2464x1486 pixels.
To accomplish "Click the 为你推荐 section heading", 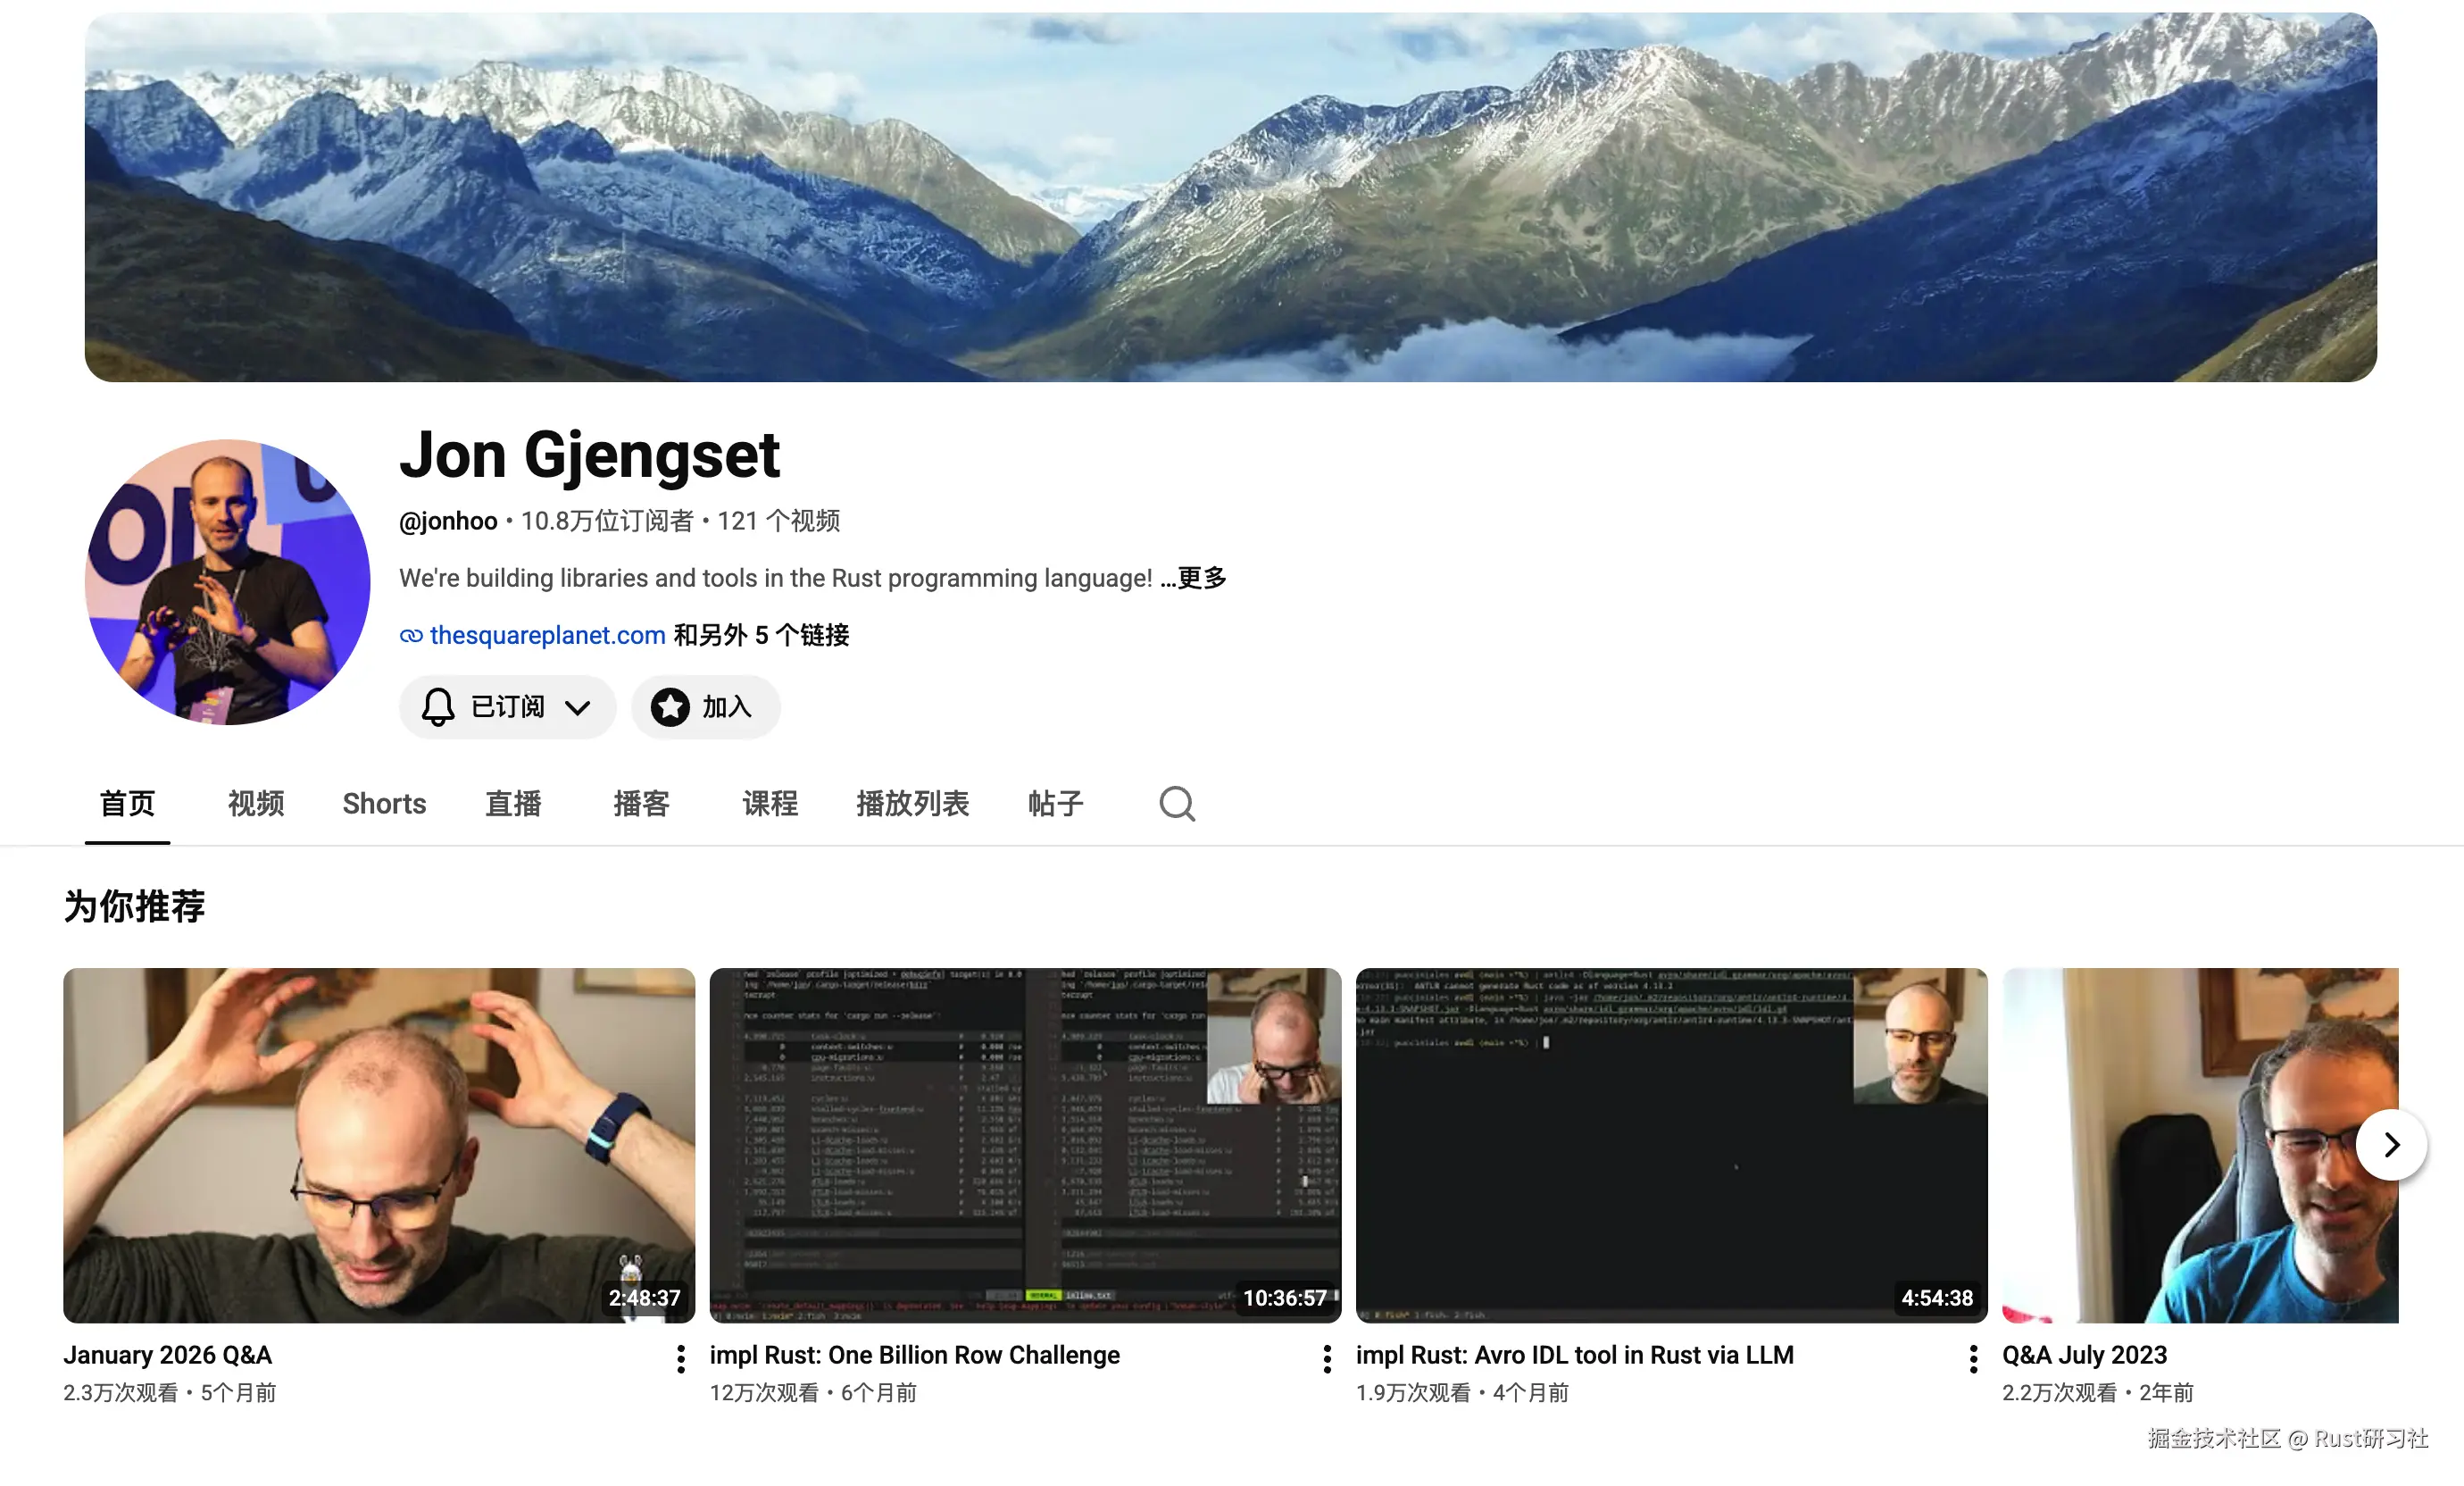I will (x=134, y=906).
